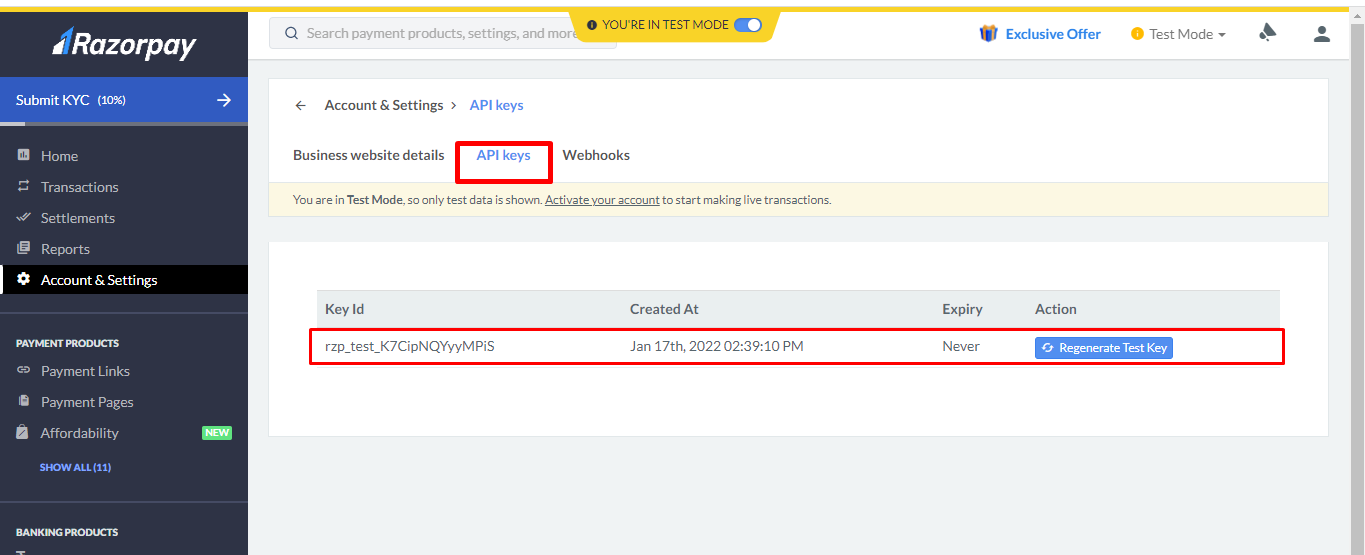Click the announcements icon in header
The image size is (1365, 555).
pos(1268,34)
